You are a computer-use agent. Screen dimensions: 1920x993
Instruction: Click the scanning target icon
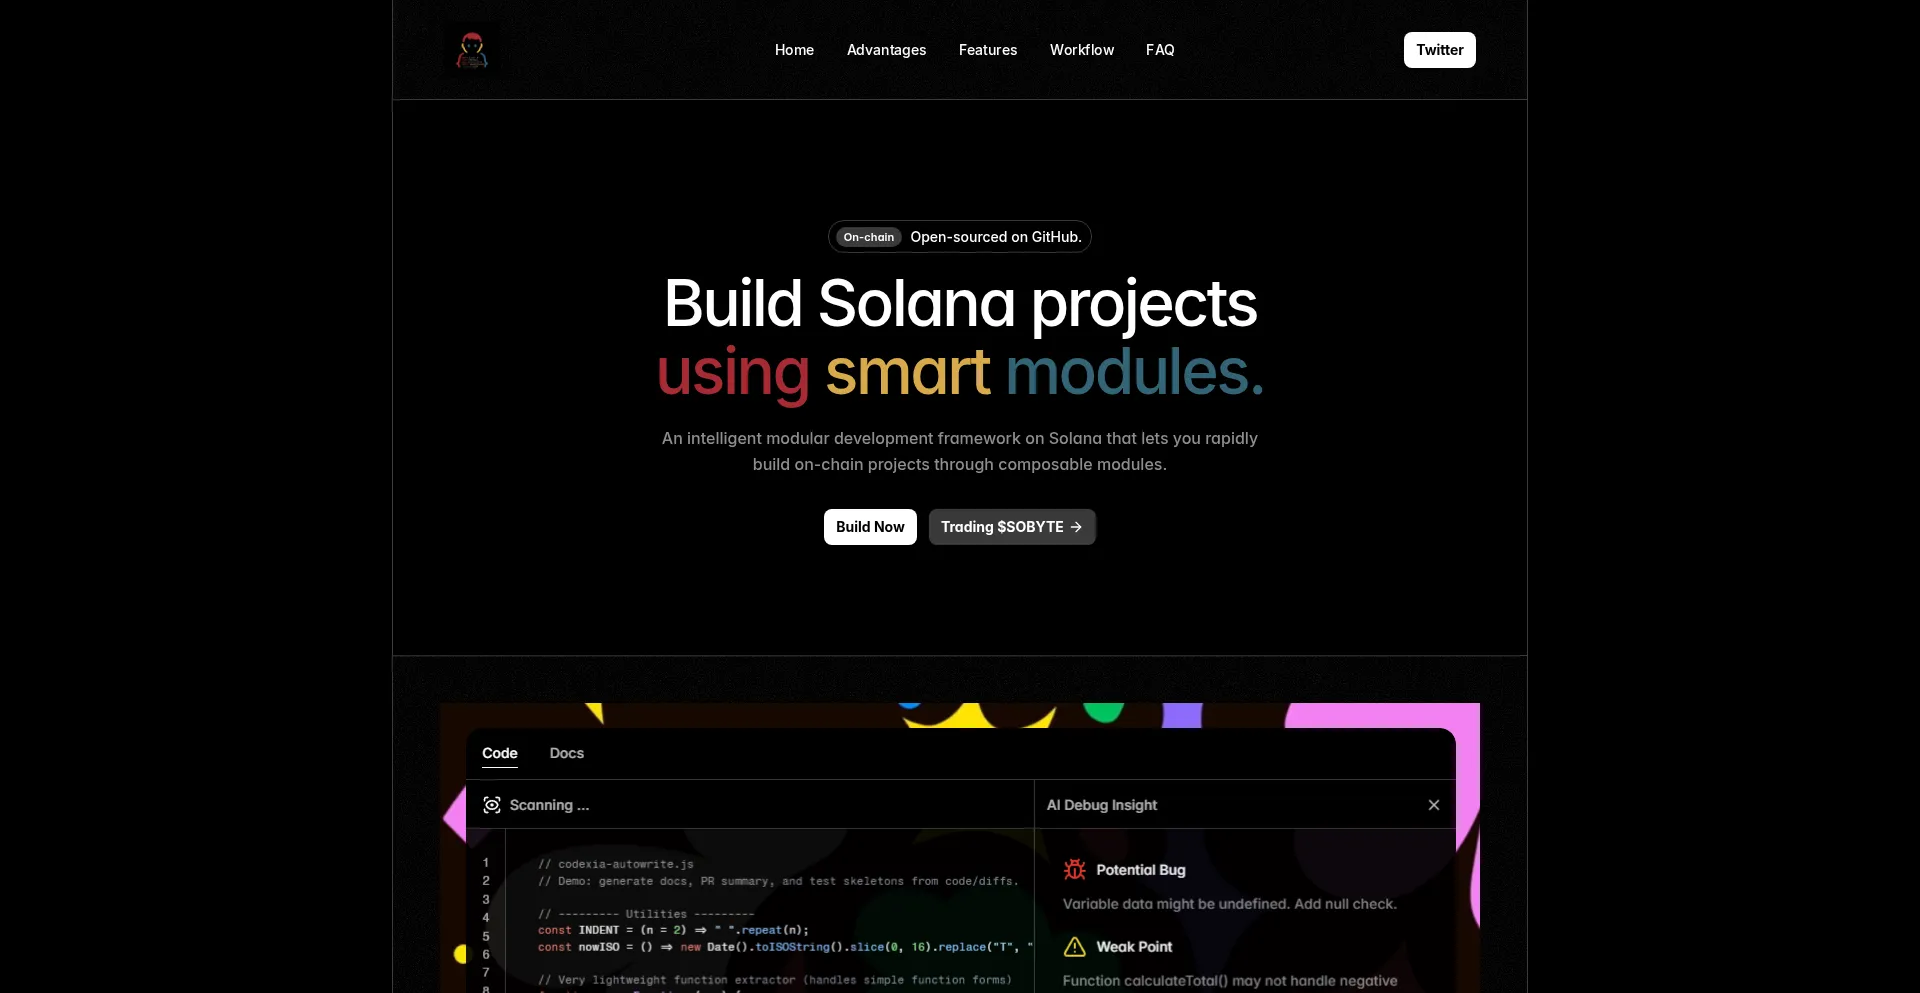point(492,805)
